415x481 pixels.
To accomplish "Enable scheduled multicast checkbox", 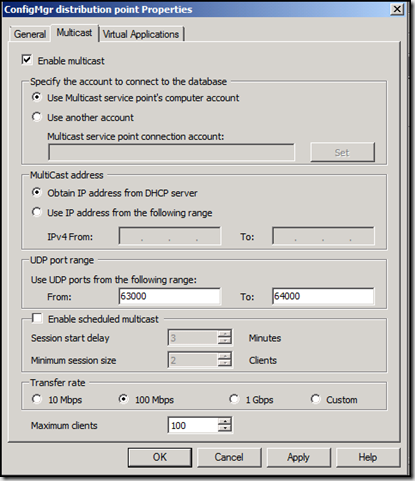I will pyautogui.click(x=37, y=318).
